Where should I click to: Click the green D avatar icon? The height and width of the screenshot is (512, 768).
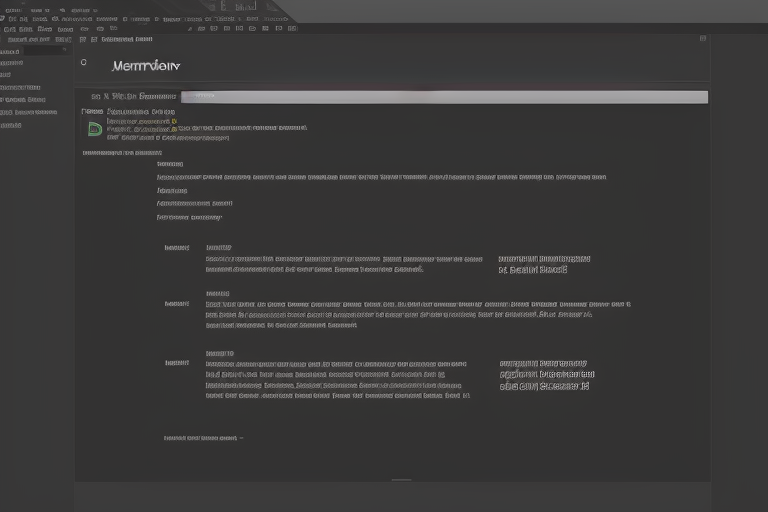click(94, 128)
